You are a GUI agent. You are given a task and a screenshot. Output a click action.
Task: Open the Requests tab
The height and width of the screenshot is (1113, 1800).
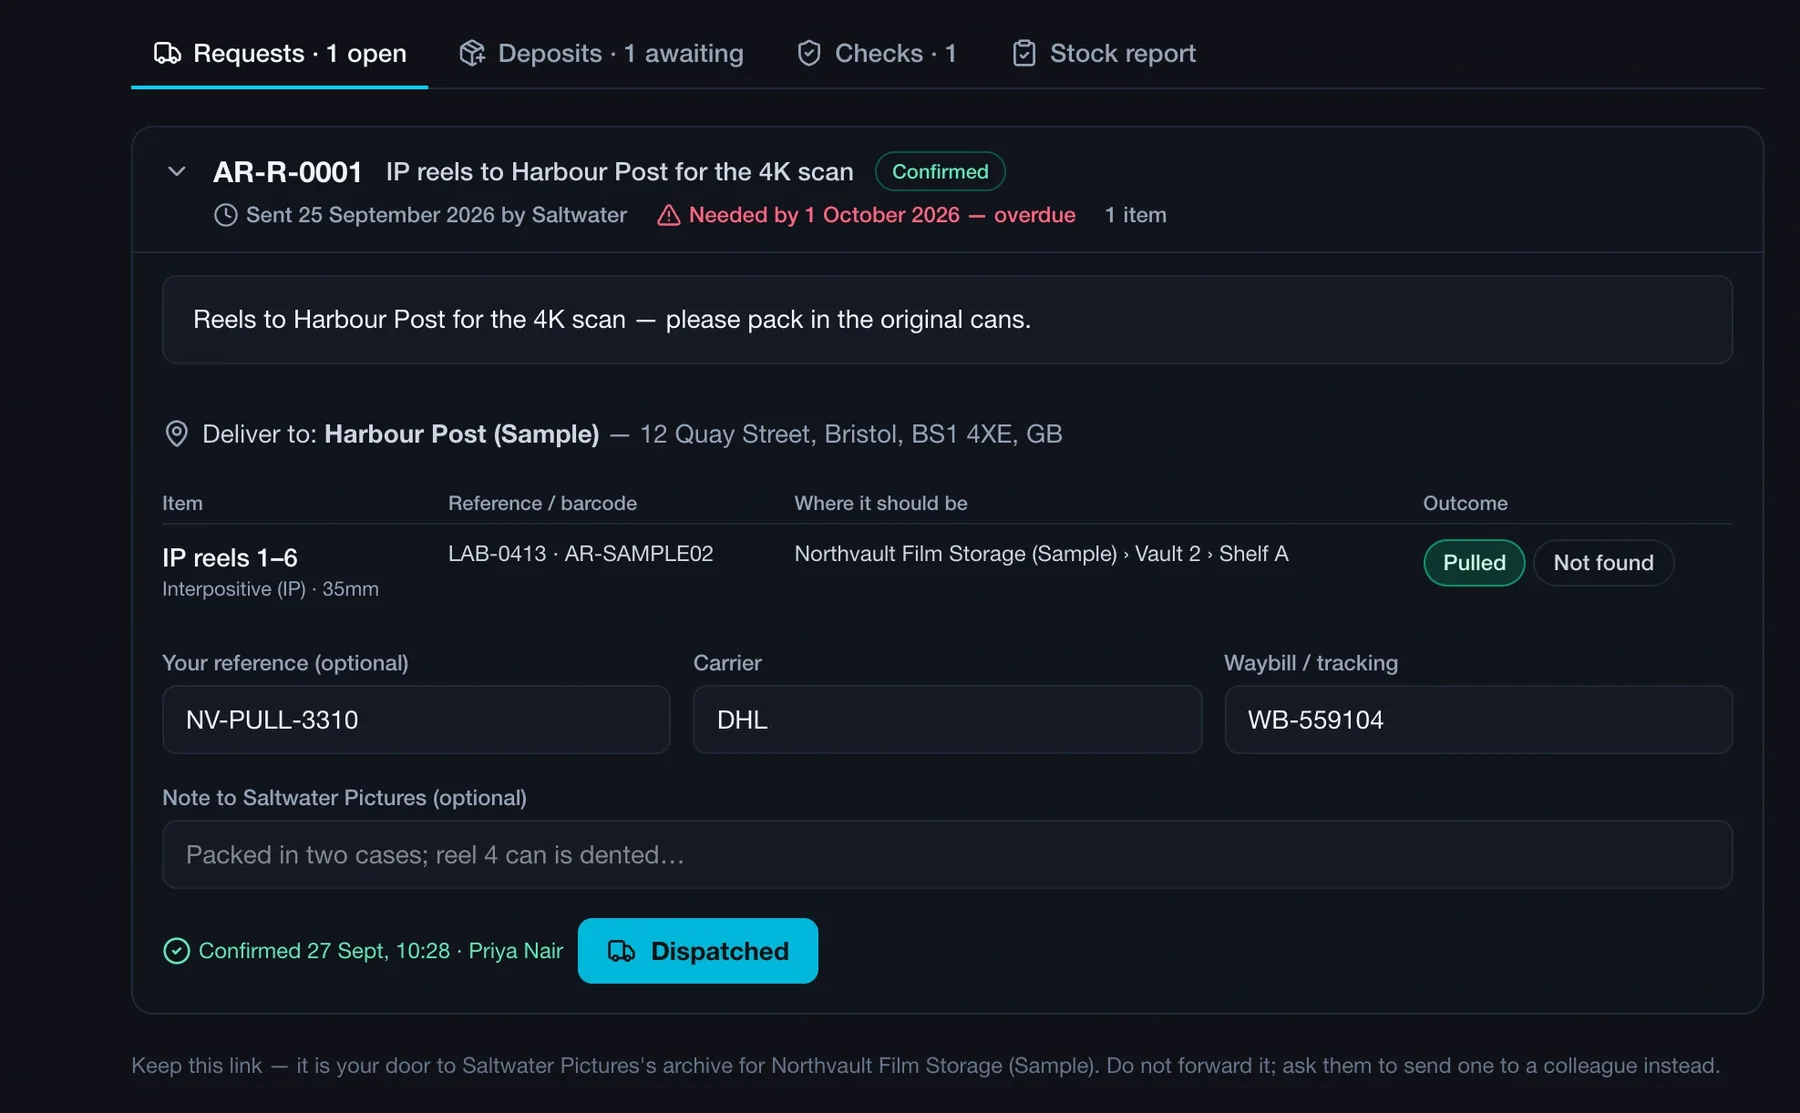pyautogui.click(x=279, y=53)
